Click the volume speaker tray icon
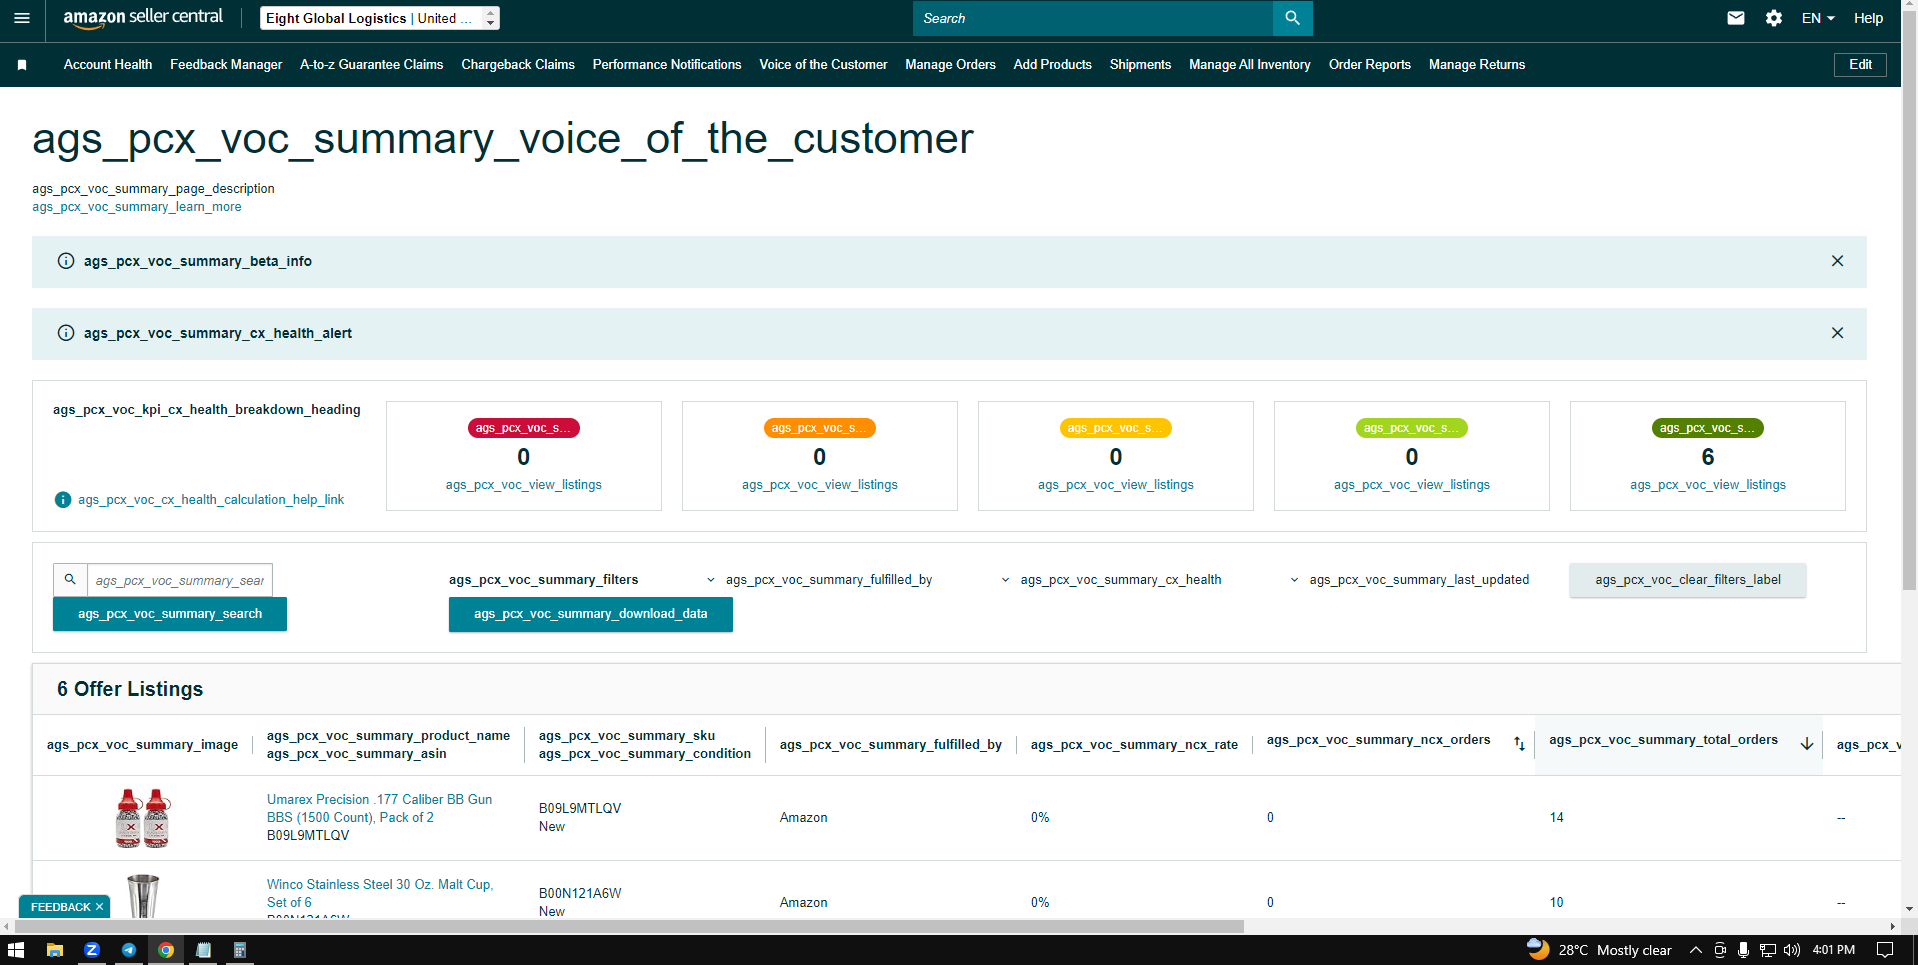The height and width of the screenshot is (965, 1918). tap(1792, 950)
